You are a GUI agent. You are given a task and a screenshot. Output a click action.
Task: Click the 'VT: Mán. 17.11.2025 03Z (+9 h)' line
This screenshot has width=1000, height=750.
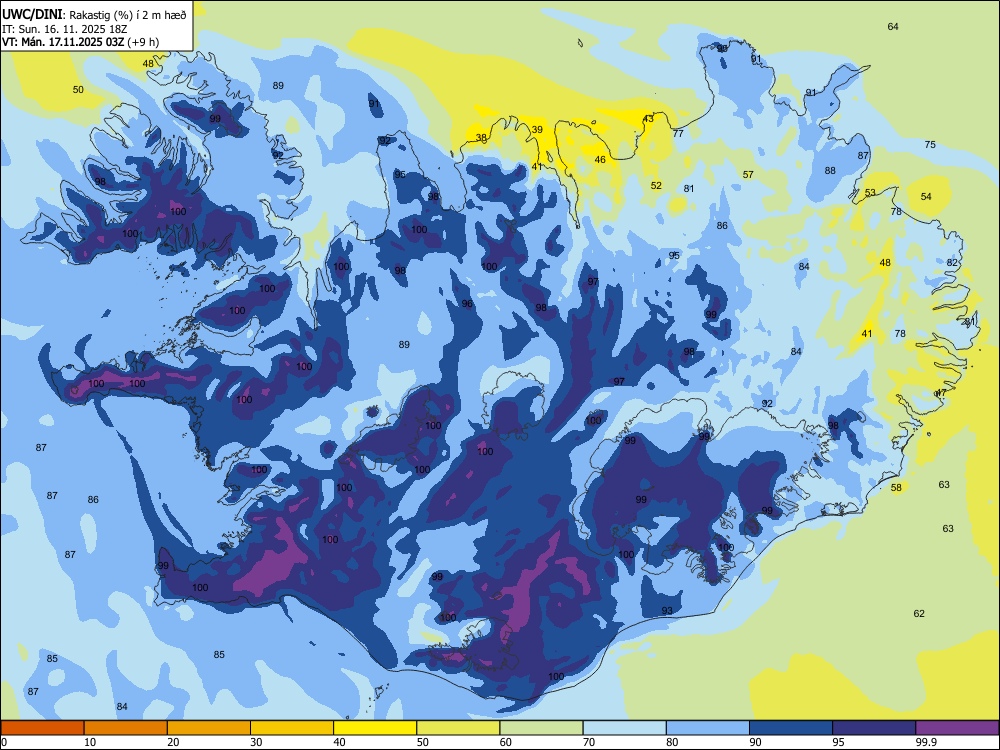pyautogui.click(x=80, y=42)
